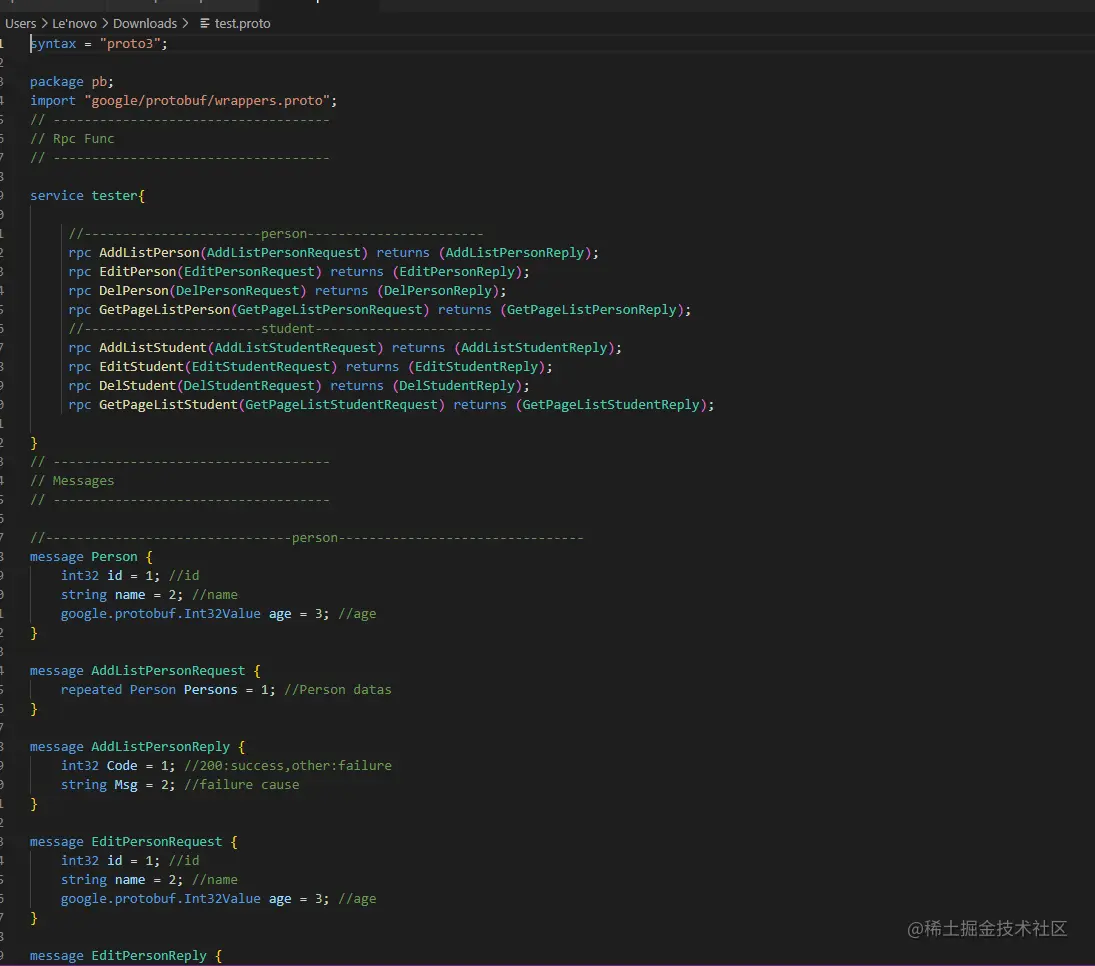Image resolution: width=1095 pixels, height=966 pixels.
Task: Click the long person divider above message Person
Action: pos(307,538)
